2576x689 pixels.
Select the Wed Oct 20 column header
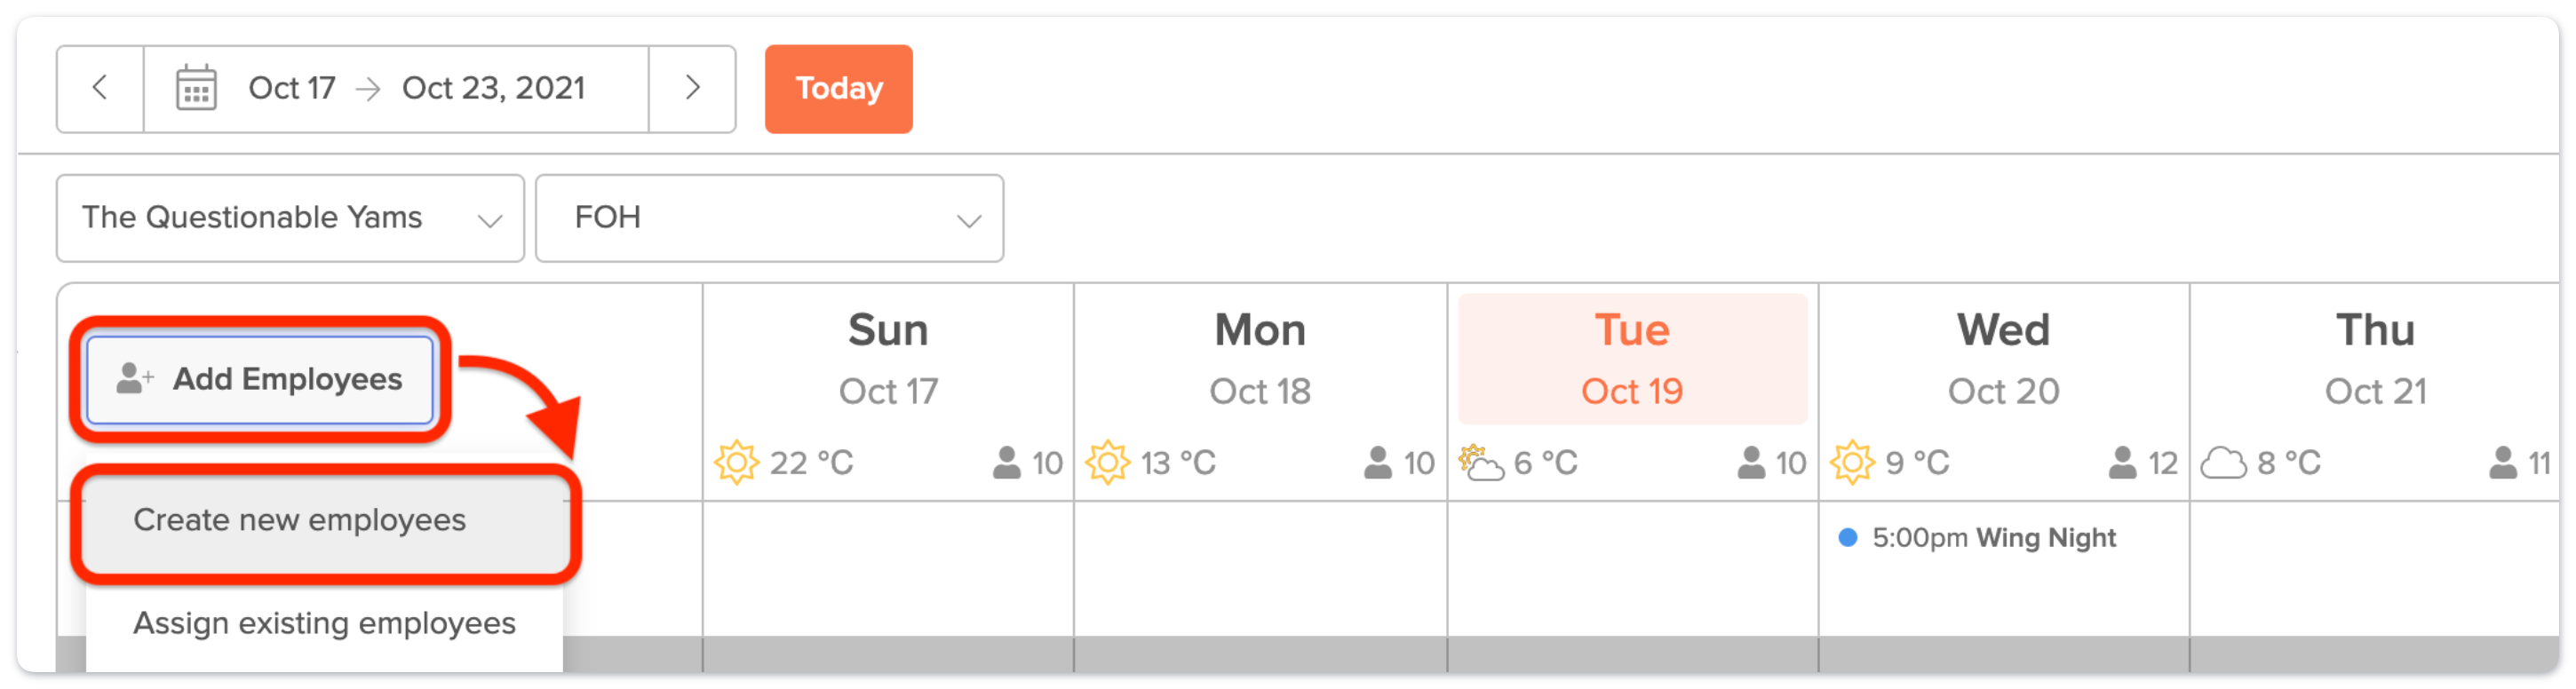2003,359
